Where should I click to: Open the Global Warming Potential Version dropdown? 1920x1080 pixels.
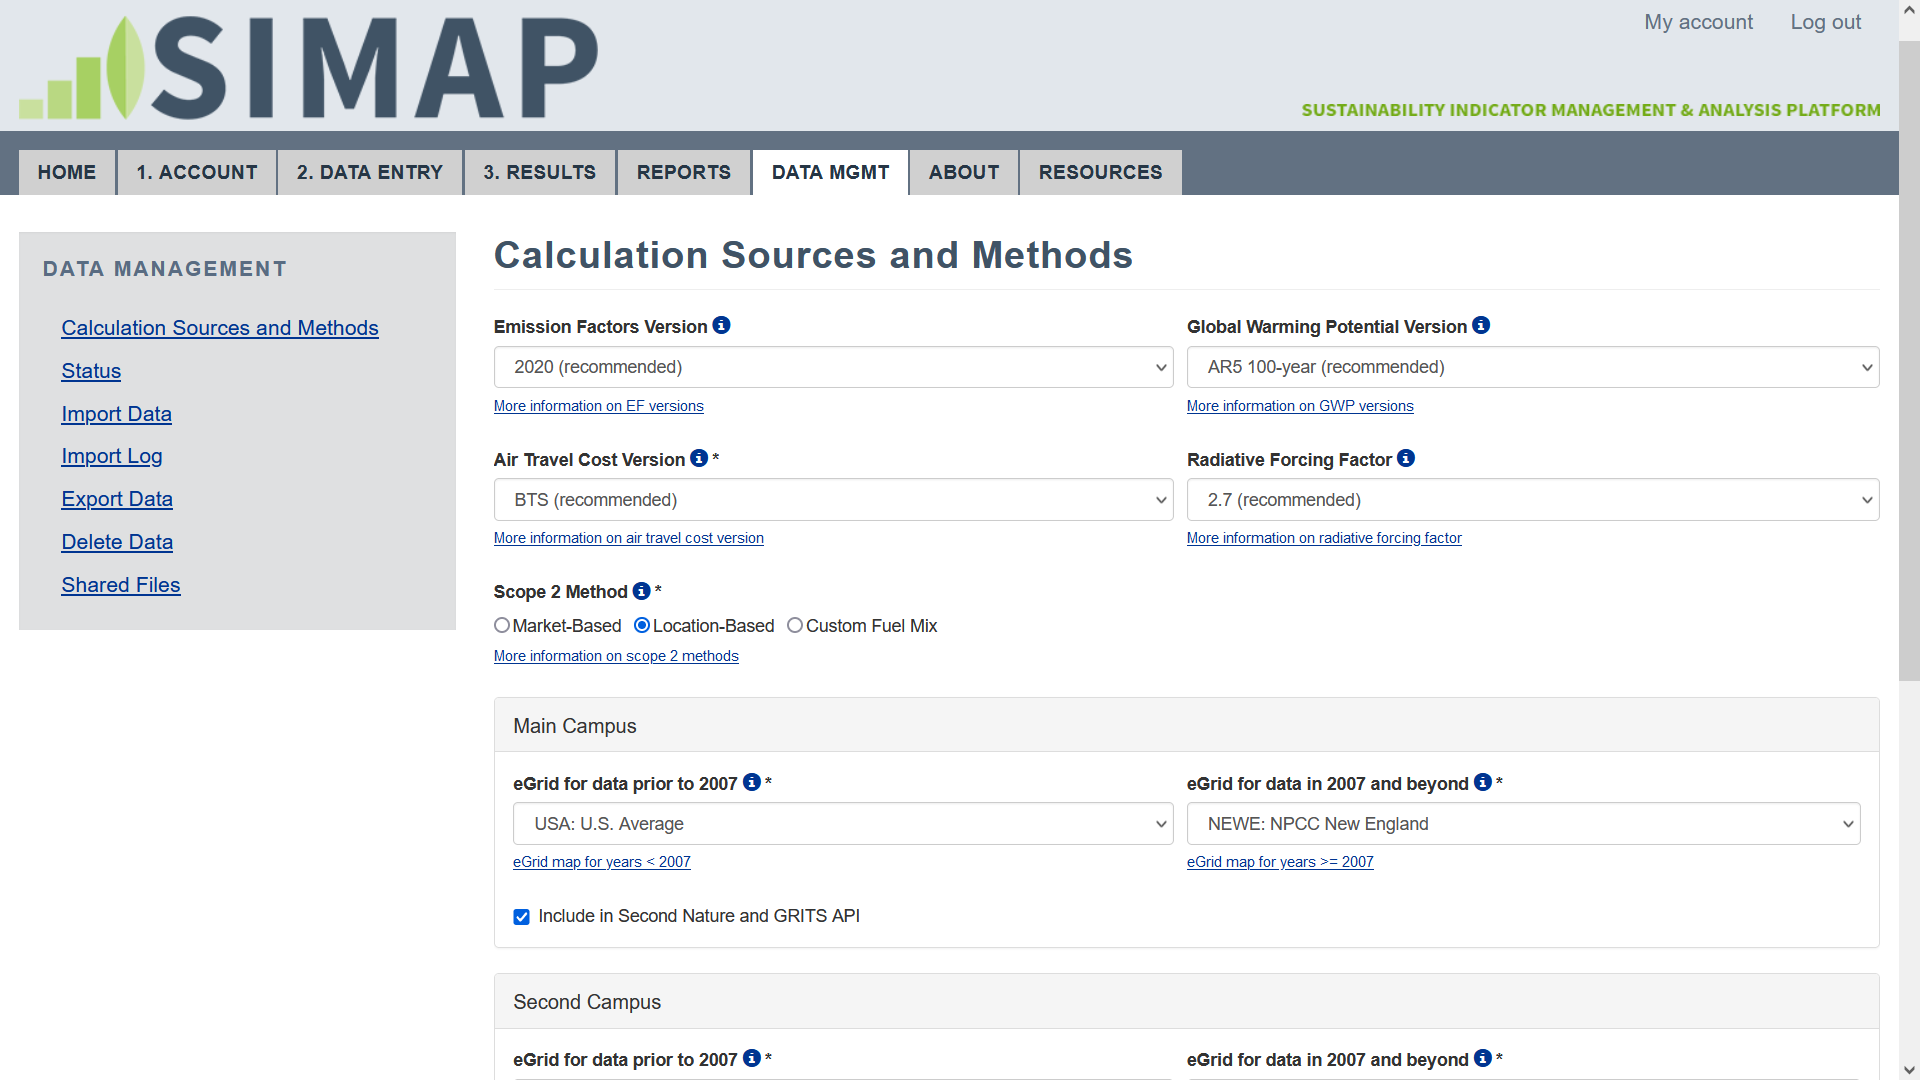tap(1533, 367)
